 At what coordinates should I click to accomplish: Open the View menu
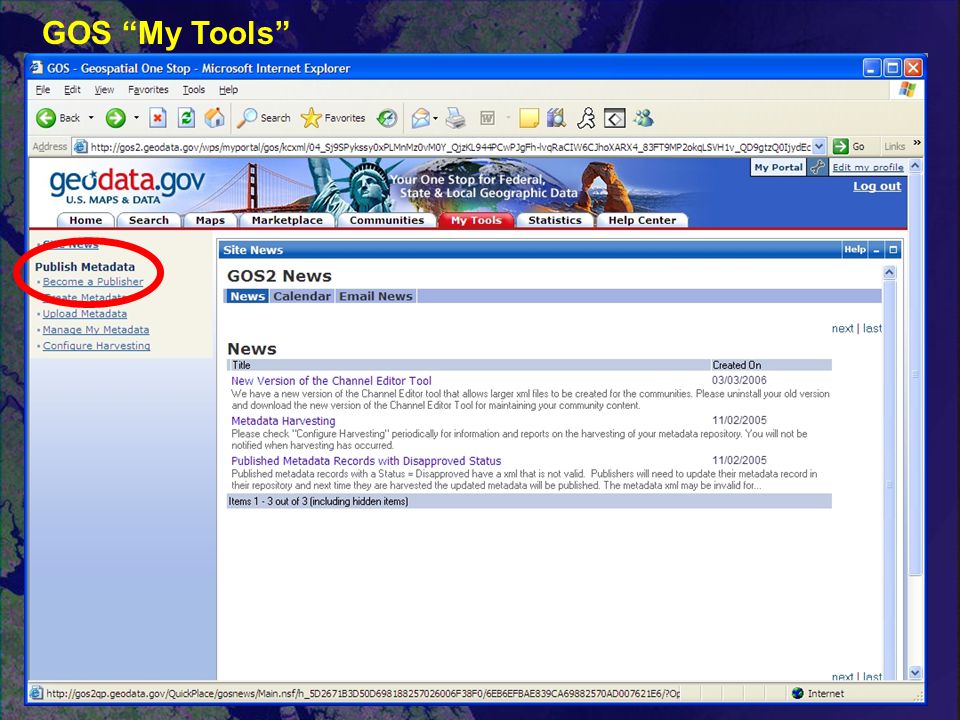(104, 89)
